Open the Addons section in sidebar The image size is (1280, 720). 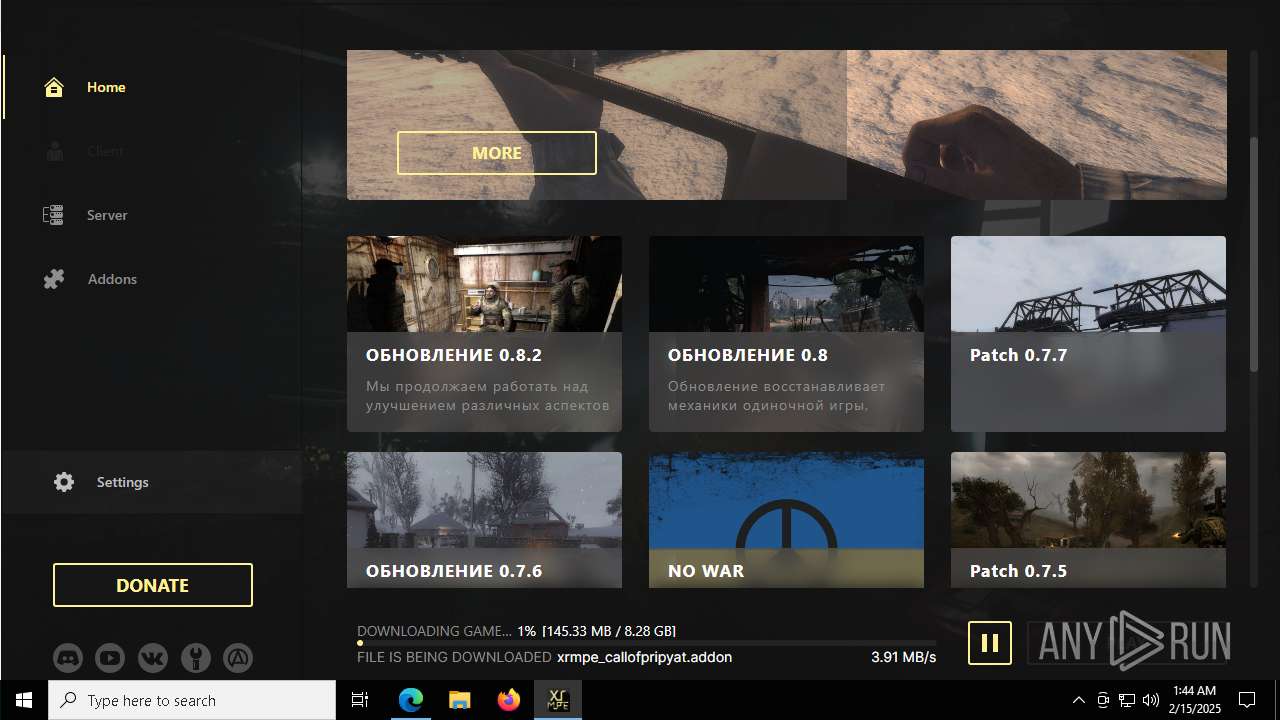click(x=152, y=279)
